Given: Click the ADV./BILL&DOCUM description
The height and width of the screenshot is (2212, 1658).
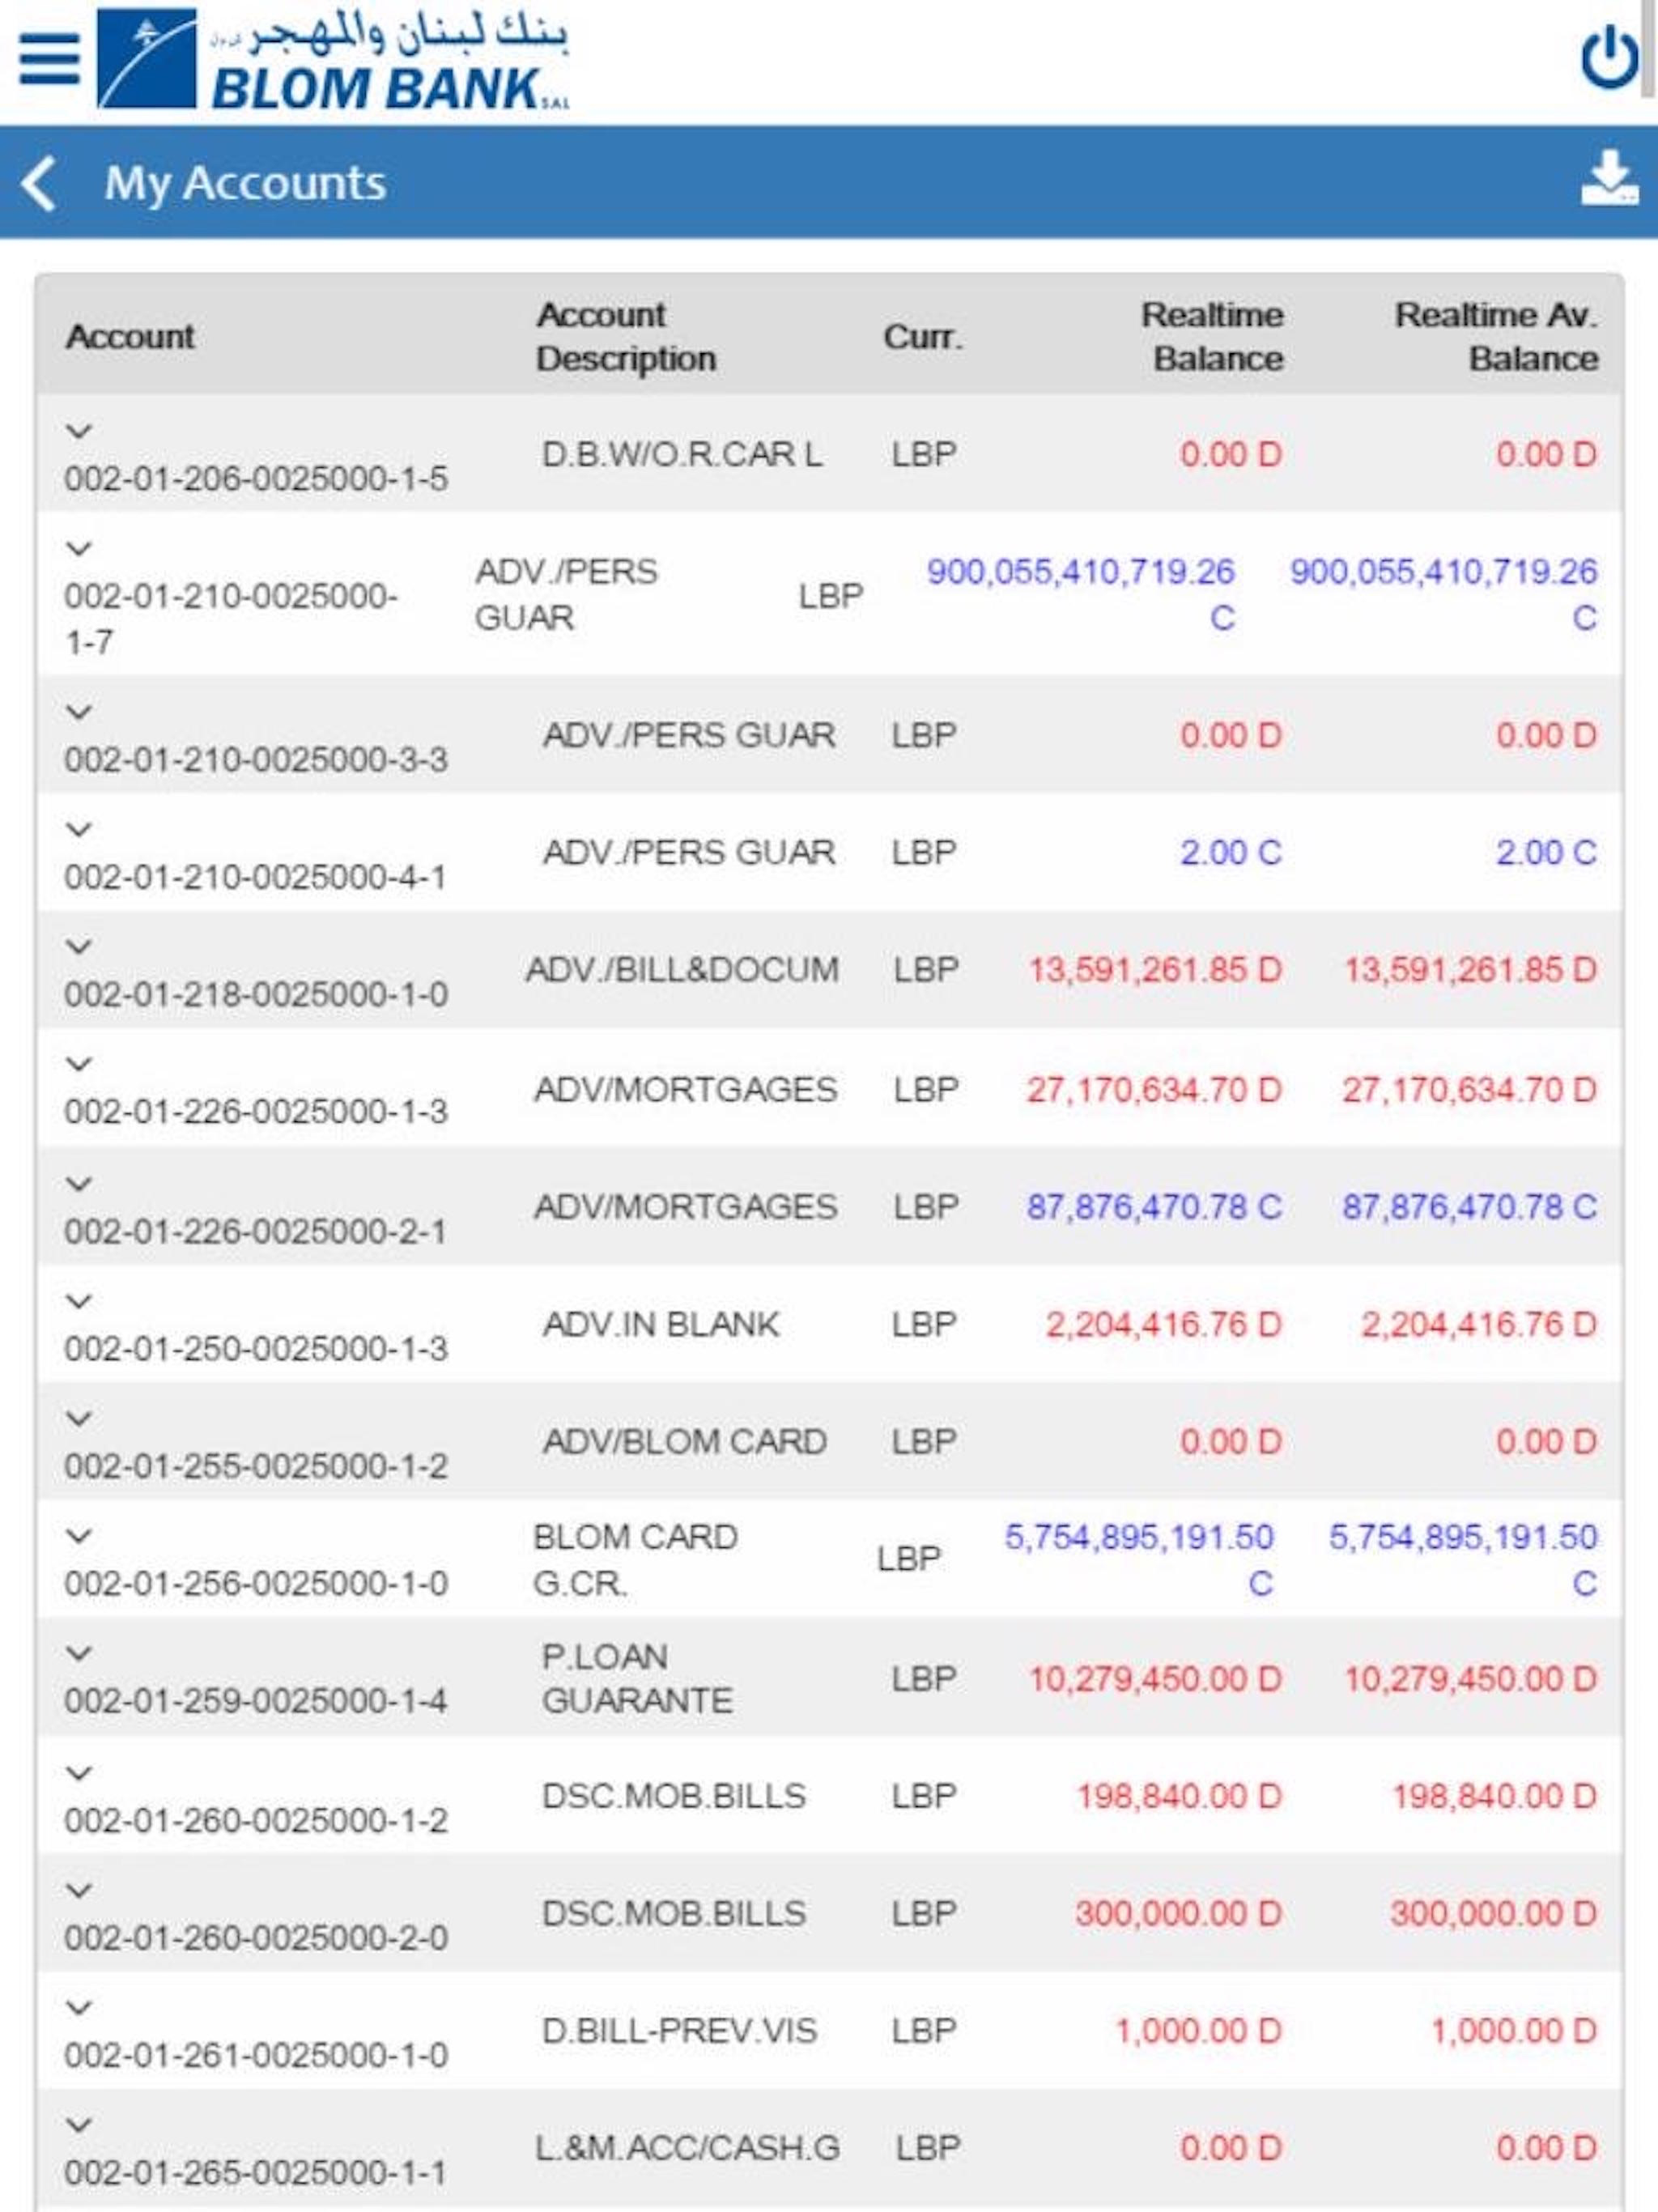Looking at the screenshot, I should click(682, 969).
